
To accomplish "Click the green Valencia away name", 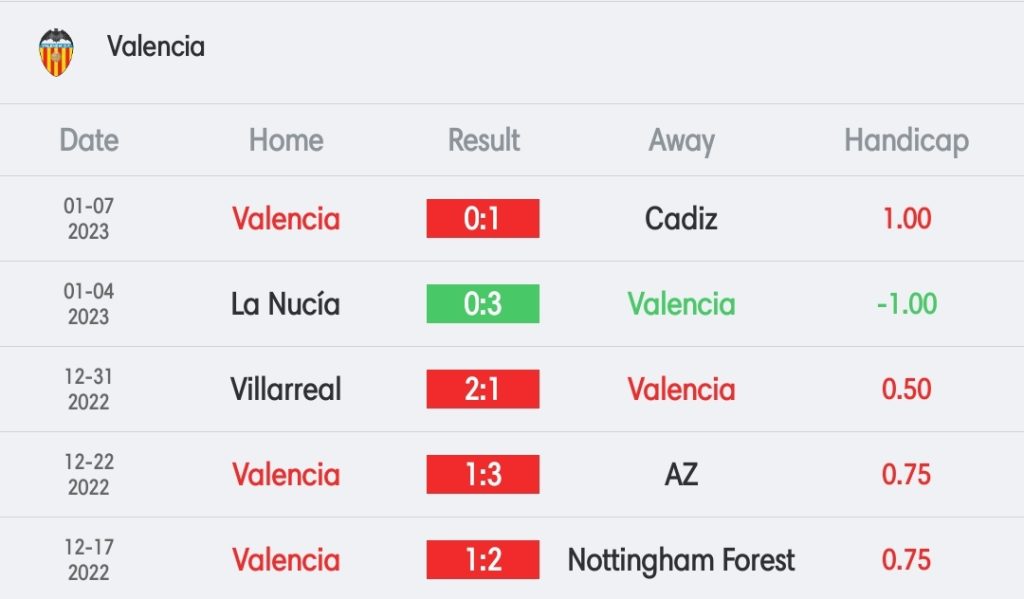I will 681,304.
